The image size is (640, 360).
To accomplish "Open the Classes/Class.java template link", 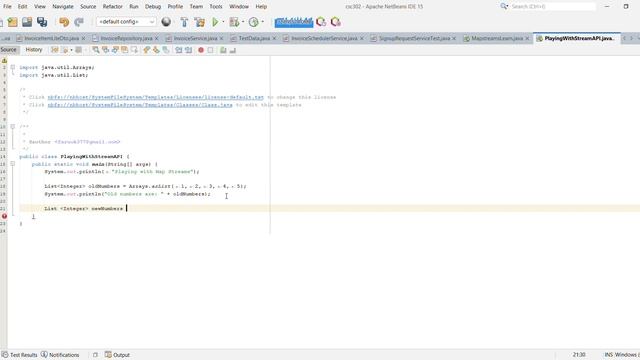I will [x=140, y=105].
